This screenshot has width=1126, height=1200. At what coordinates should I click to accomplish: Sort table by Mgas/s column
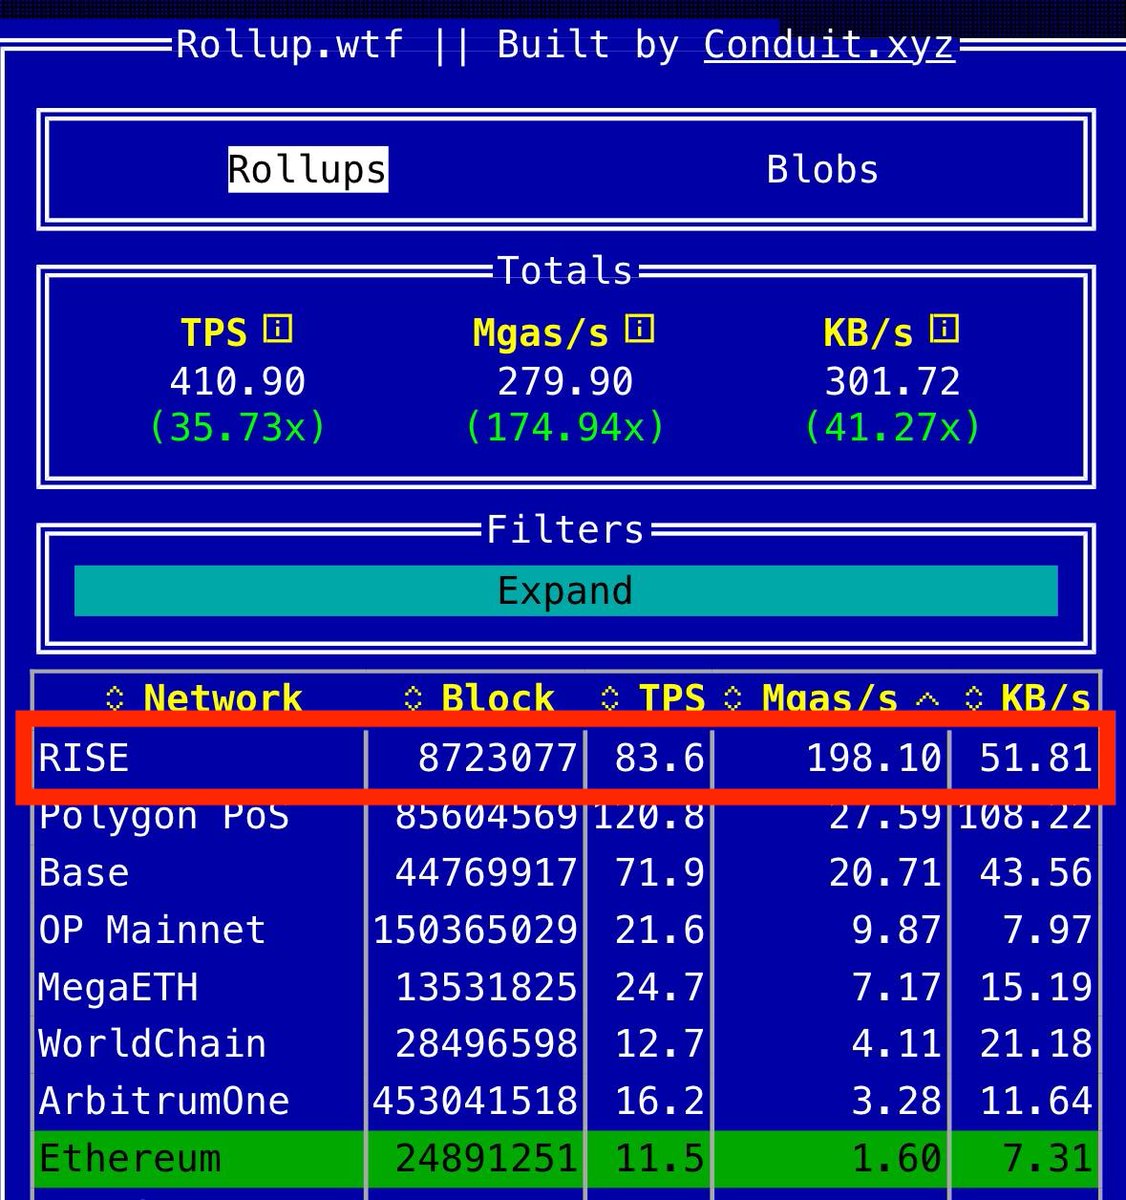(x=830, y=697)
